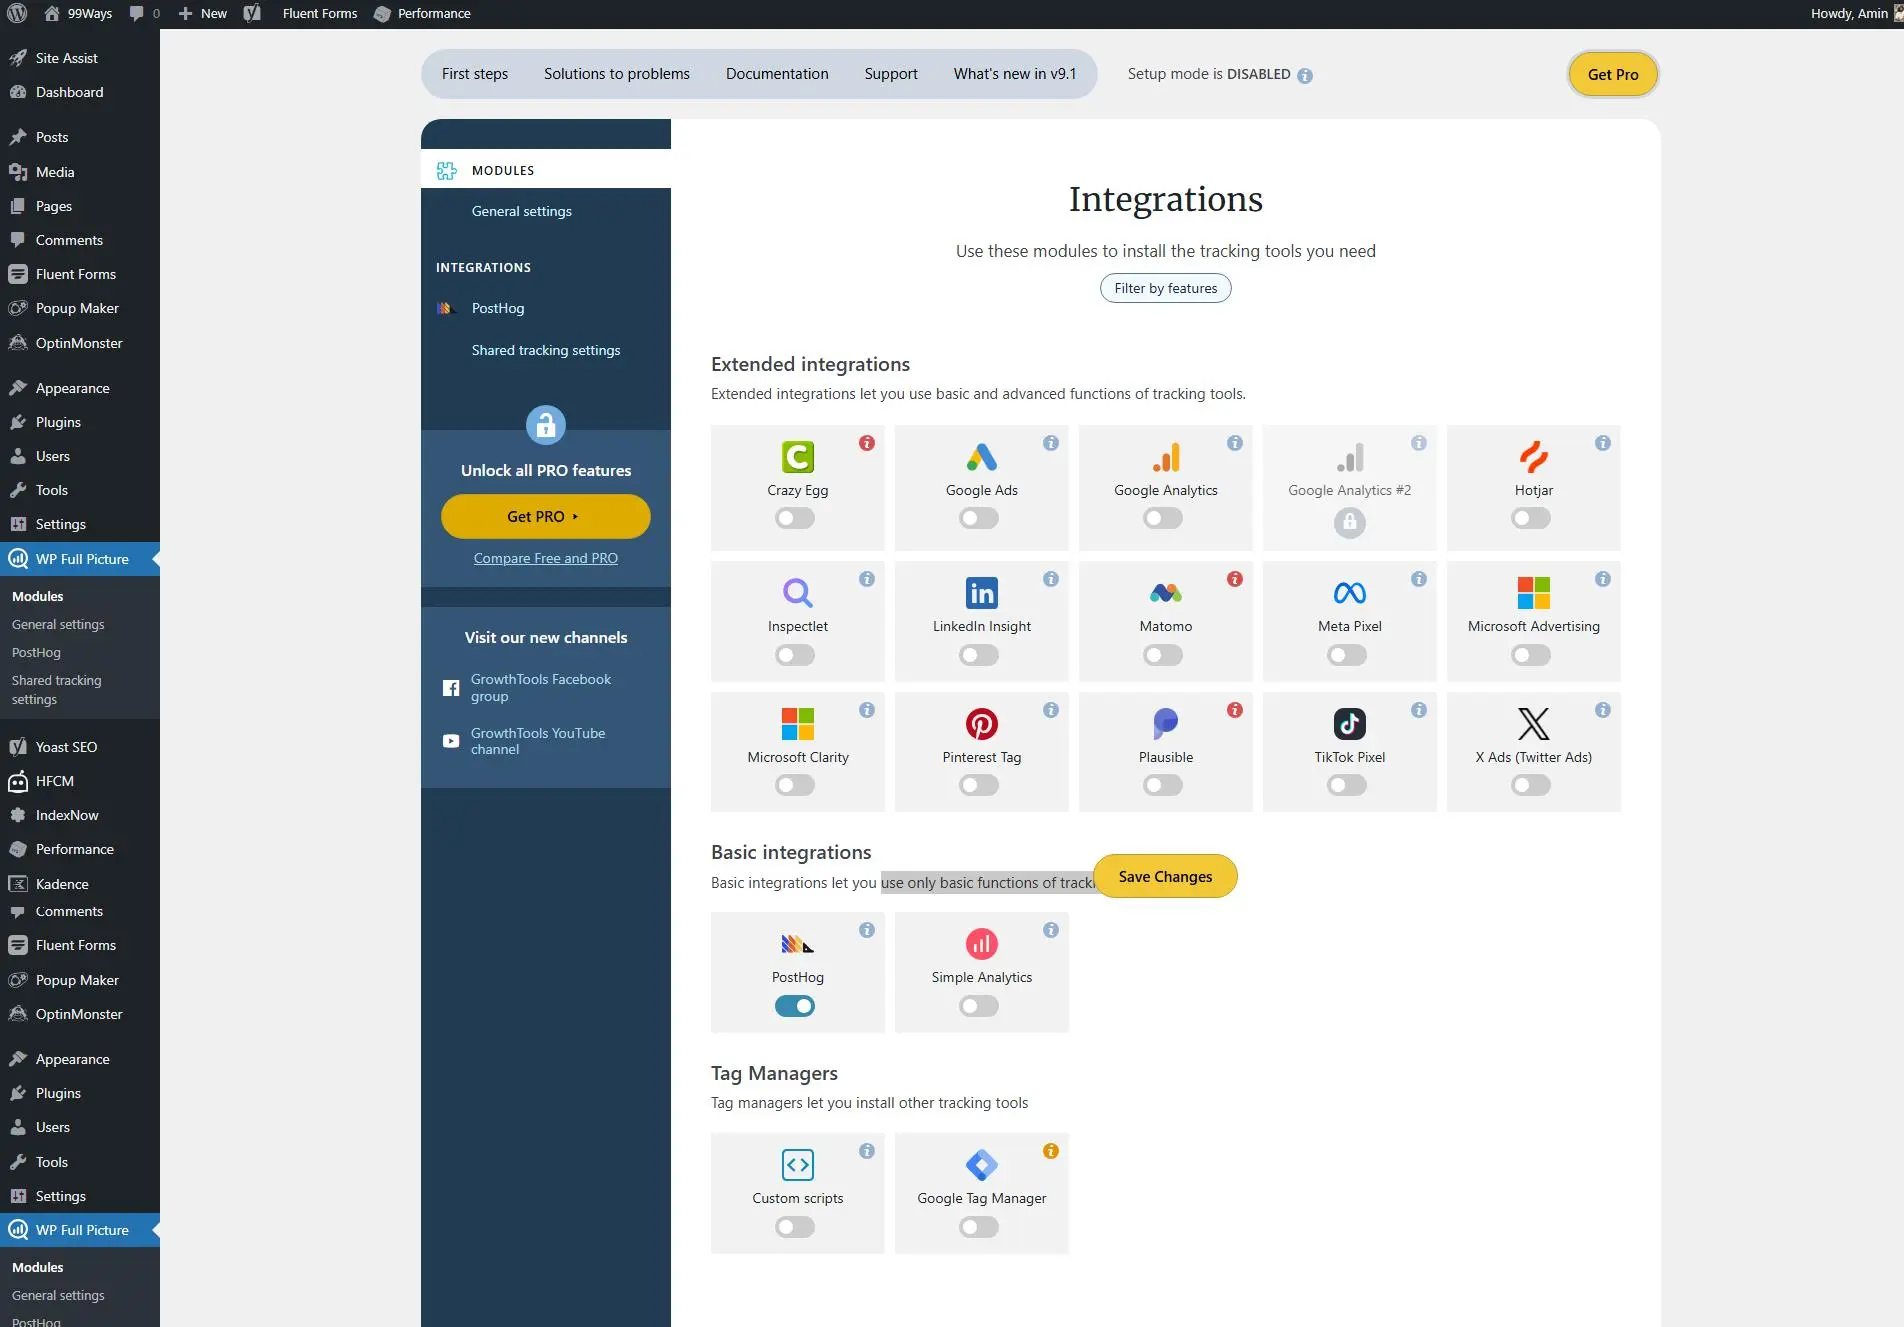Click the Microsoft Clarity logo

point(797,724)
